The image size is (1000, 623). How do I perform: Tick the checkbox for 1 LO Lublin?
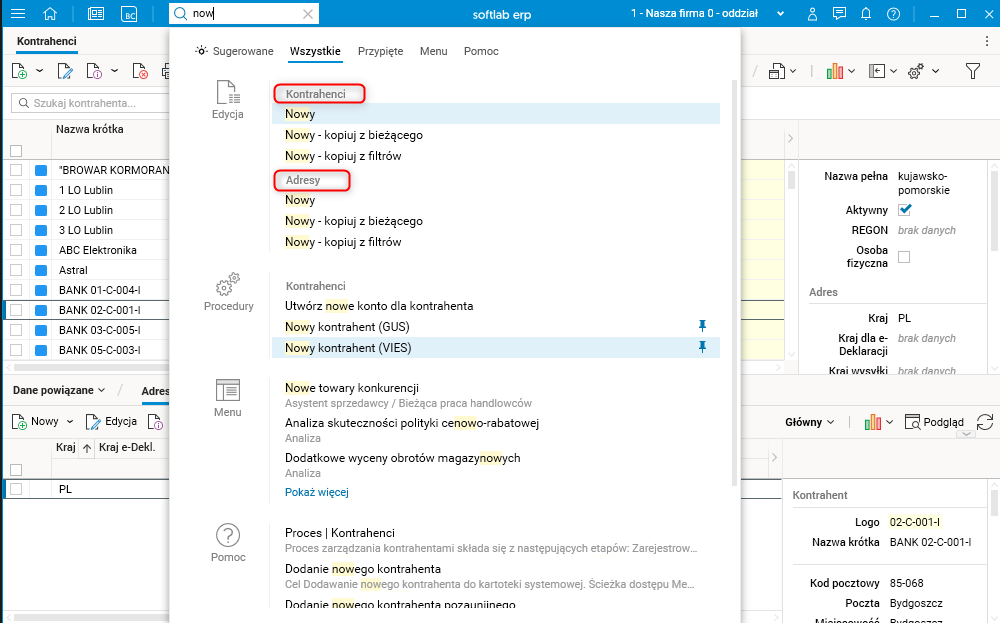(16, 190)
